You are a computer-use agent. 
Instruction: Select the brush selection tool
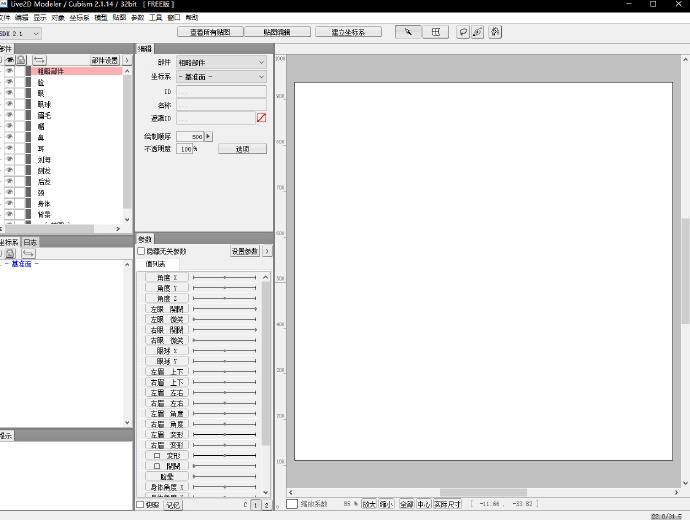click(478, 32)
